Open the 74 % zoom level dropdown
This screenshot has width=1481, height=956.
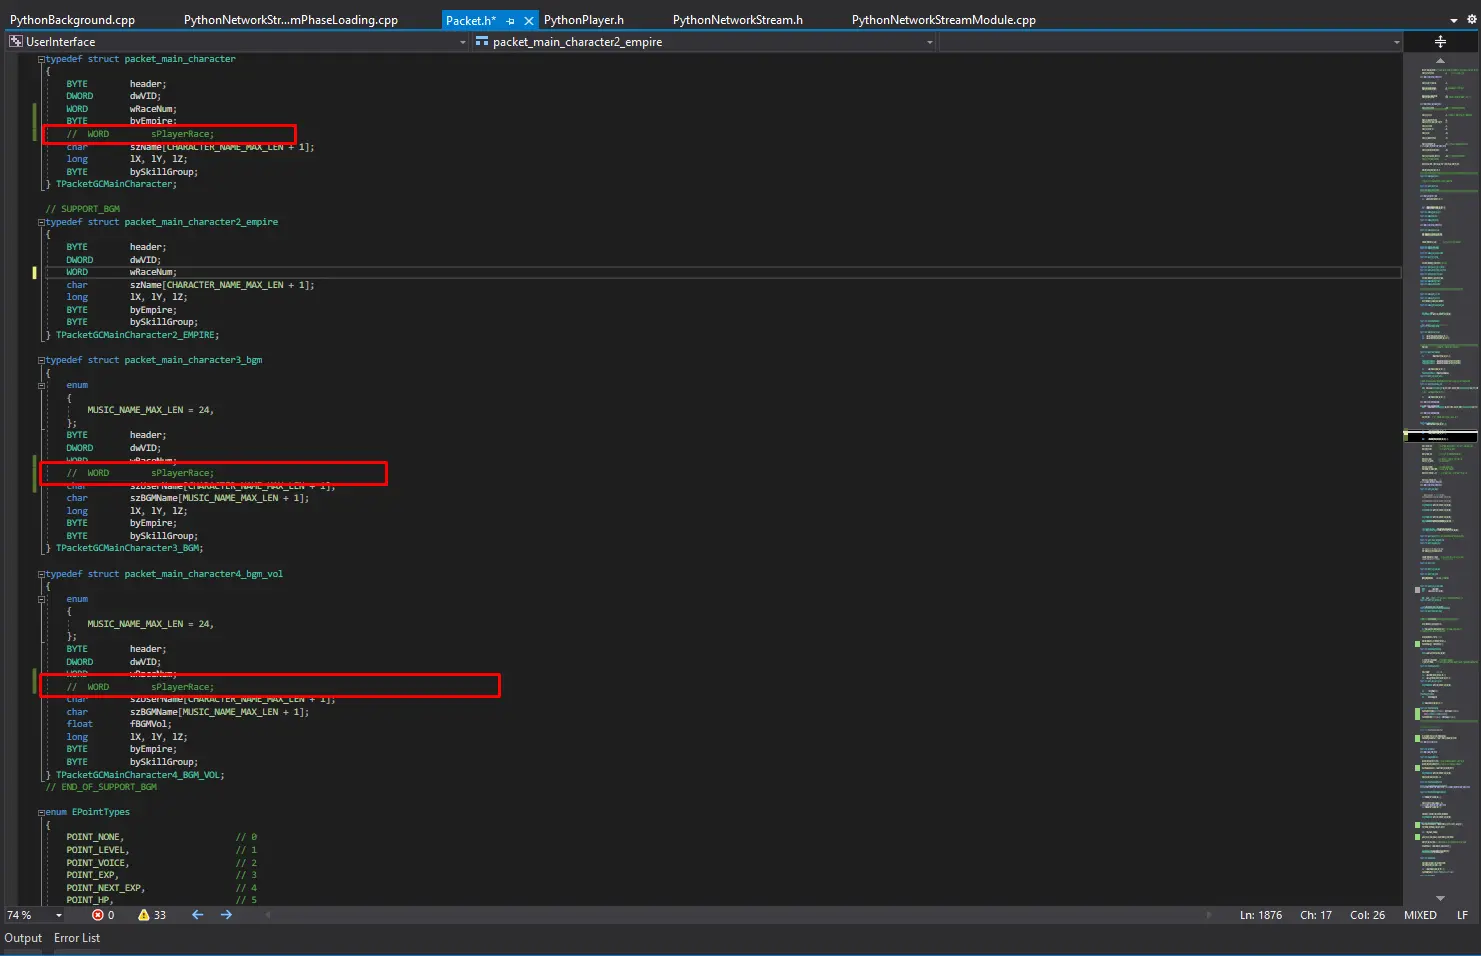coord(59,915)
